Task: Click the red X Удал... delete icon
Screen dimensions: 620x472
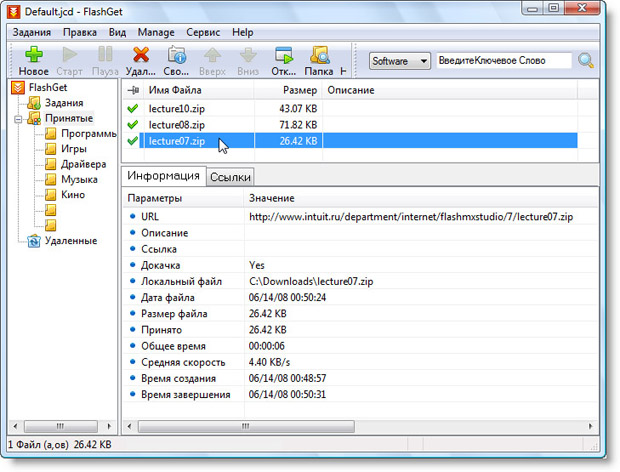Action: tap(141, 55)
